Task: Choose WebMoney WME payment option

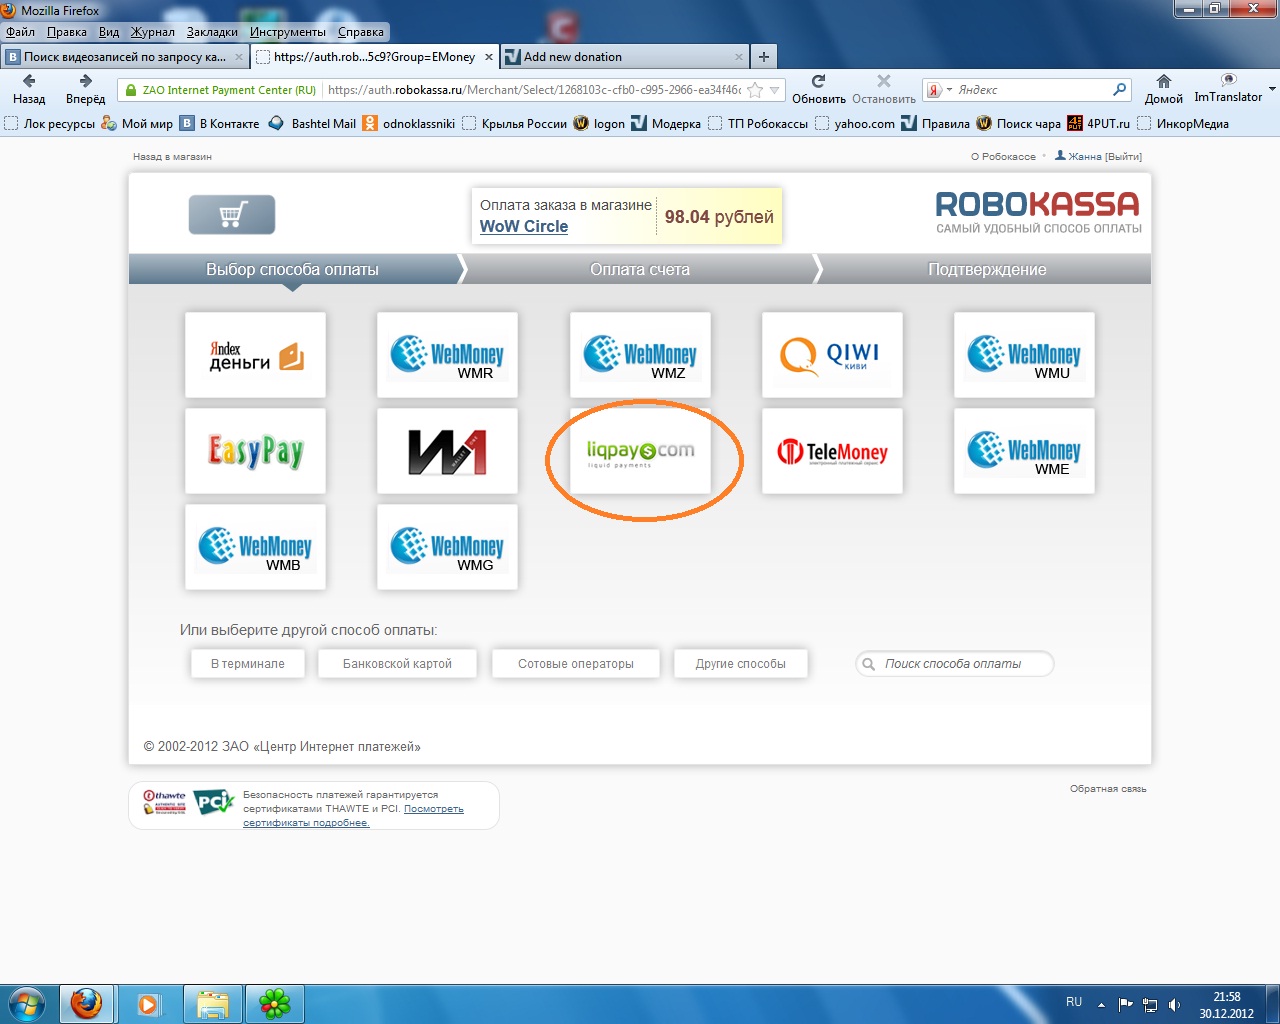Action: pyautogui.click(x=1024, y=451)
